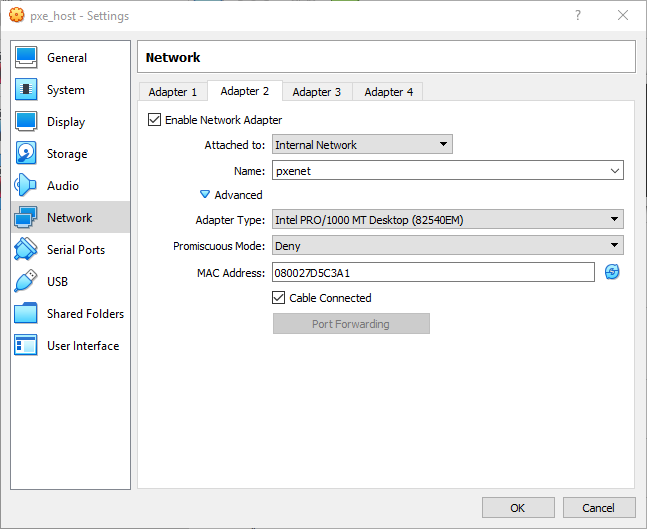
Task: Click the disabled Port Forwarding button
Action: [351, 324]
